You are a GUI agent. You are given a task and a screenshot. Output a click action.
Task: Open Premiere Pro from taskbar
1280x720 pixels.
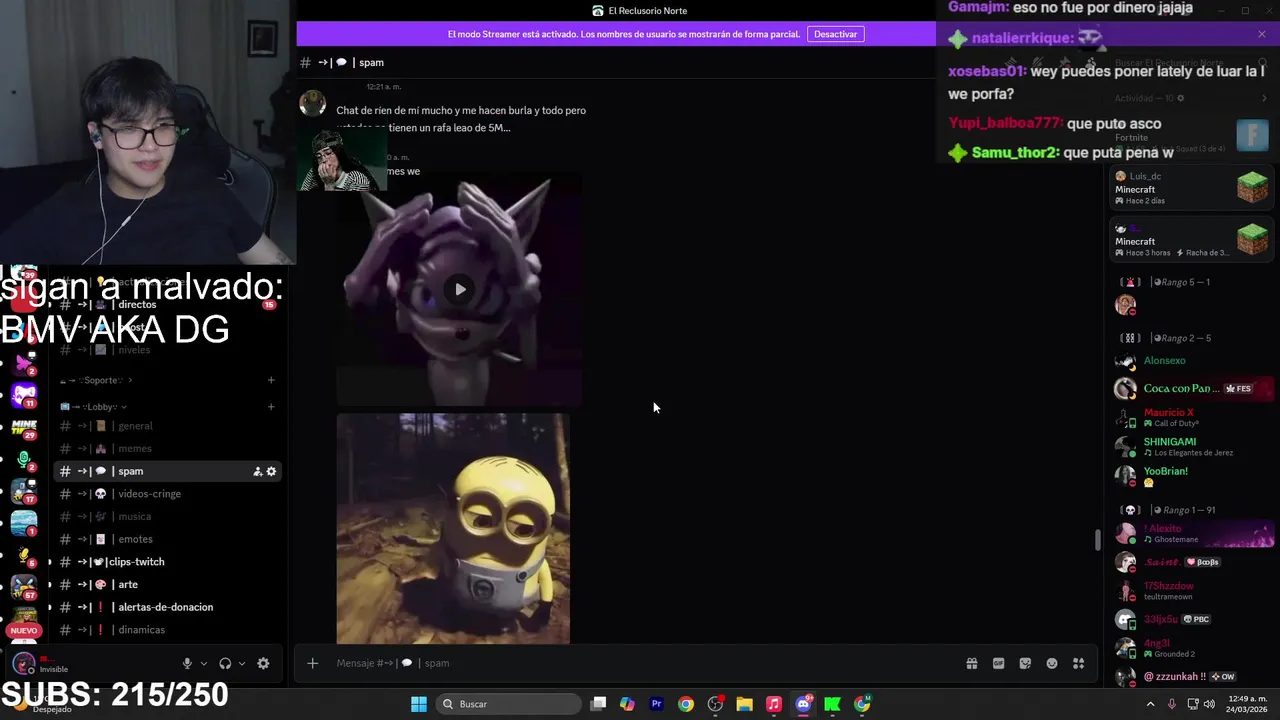[x=656, y=704]
